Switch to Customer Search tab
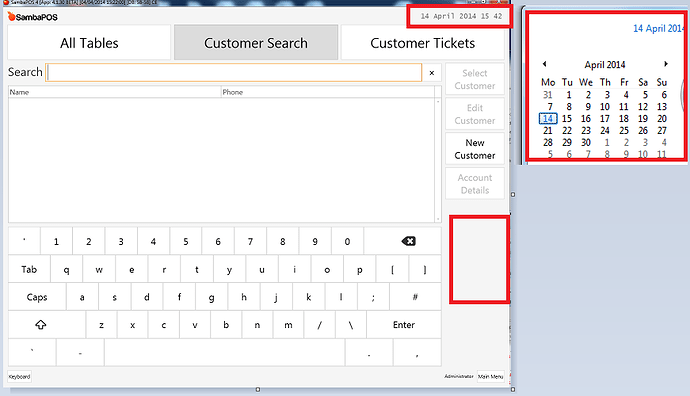The height and width of the screenshot is (396, 690). click(256, 43)
